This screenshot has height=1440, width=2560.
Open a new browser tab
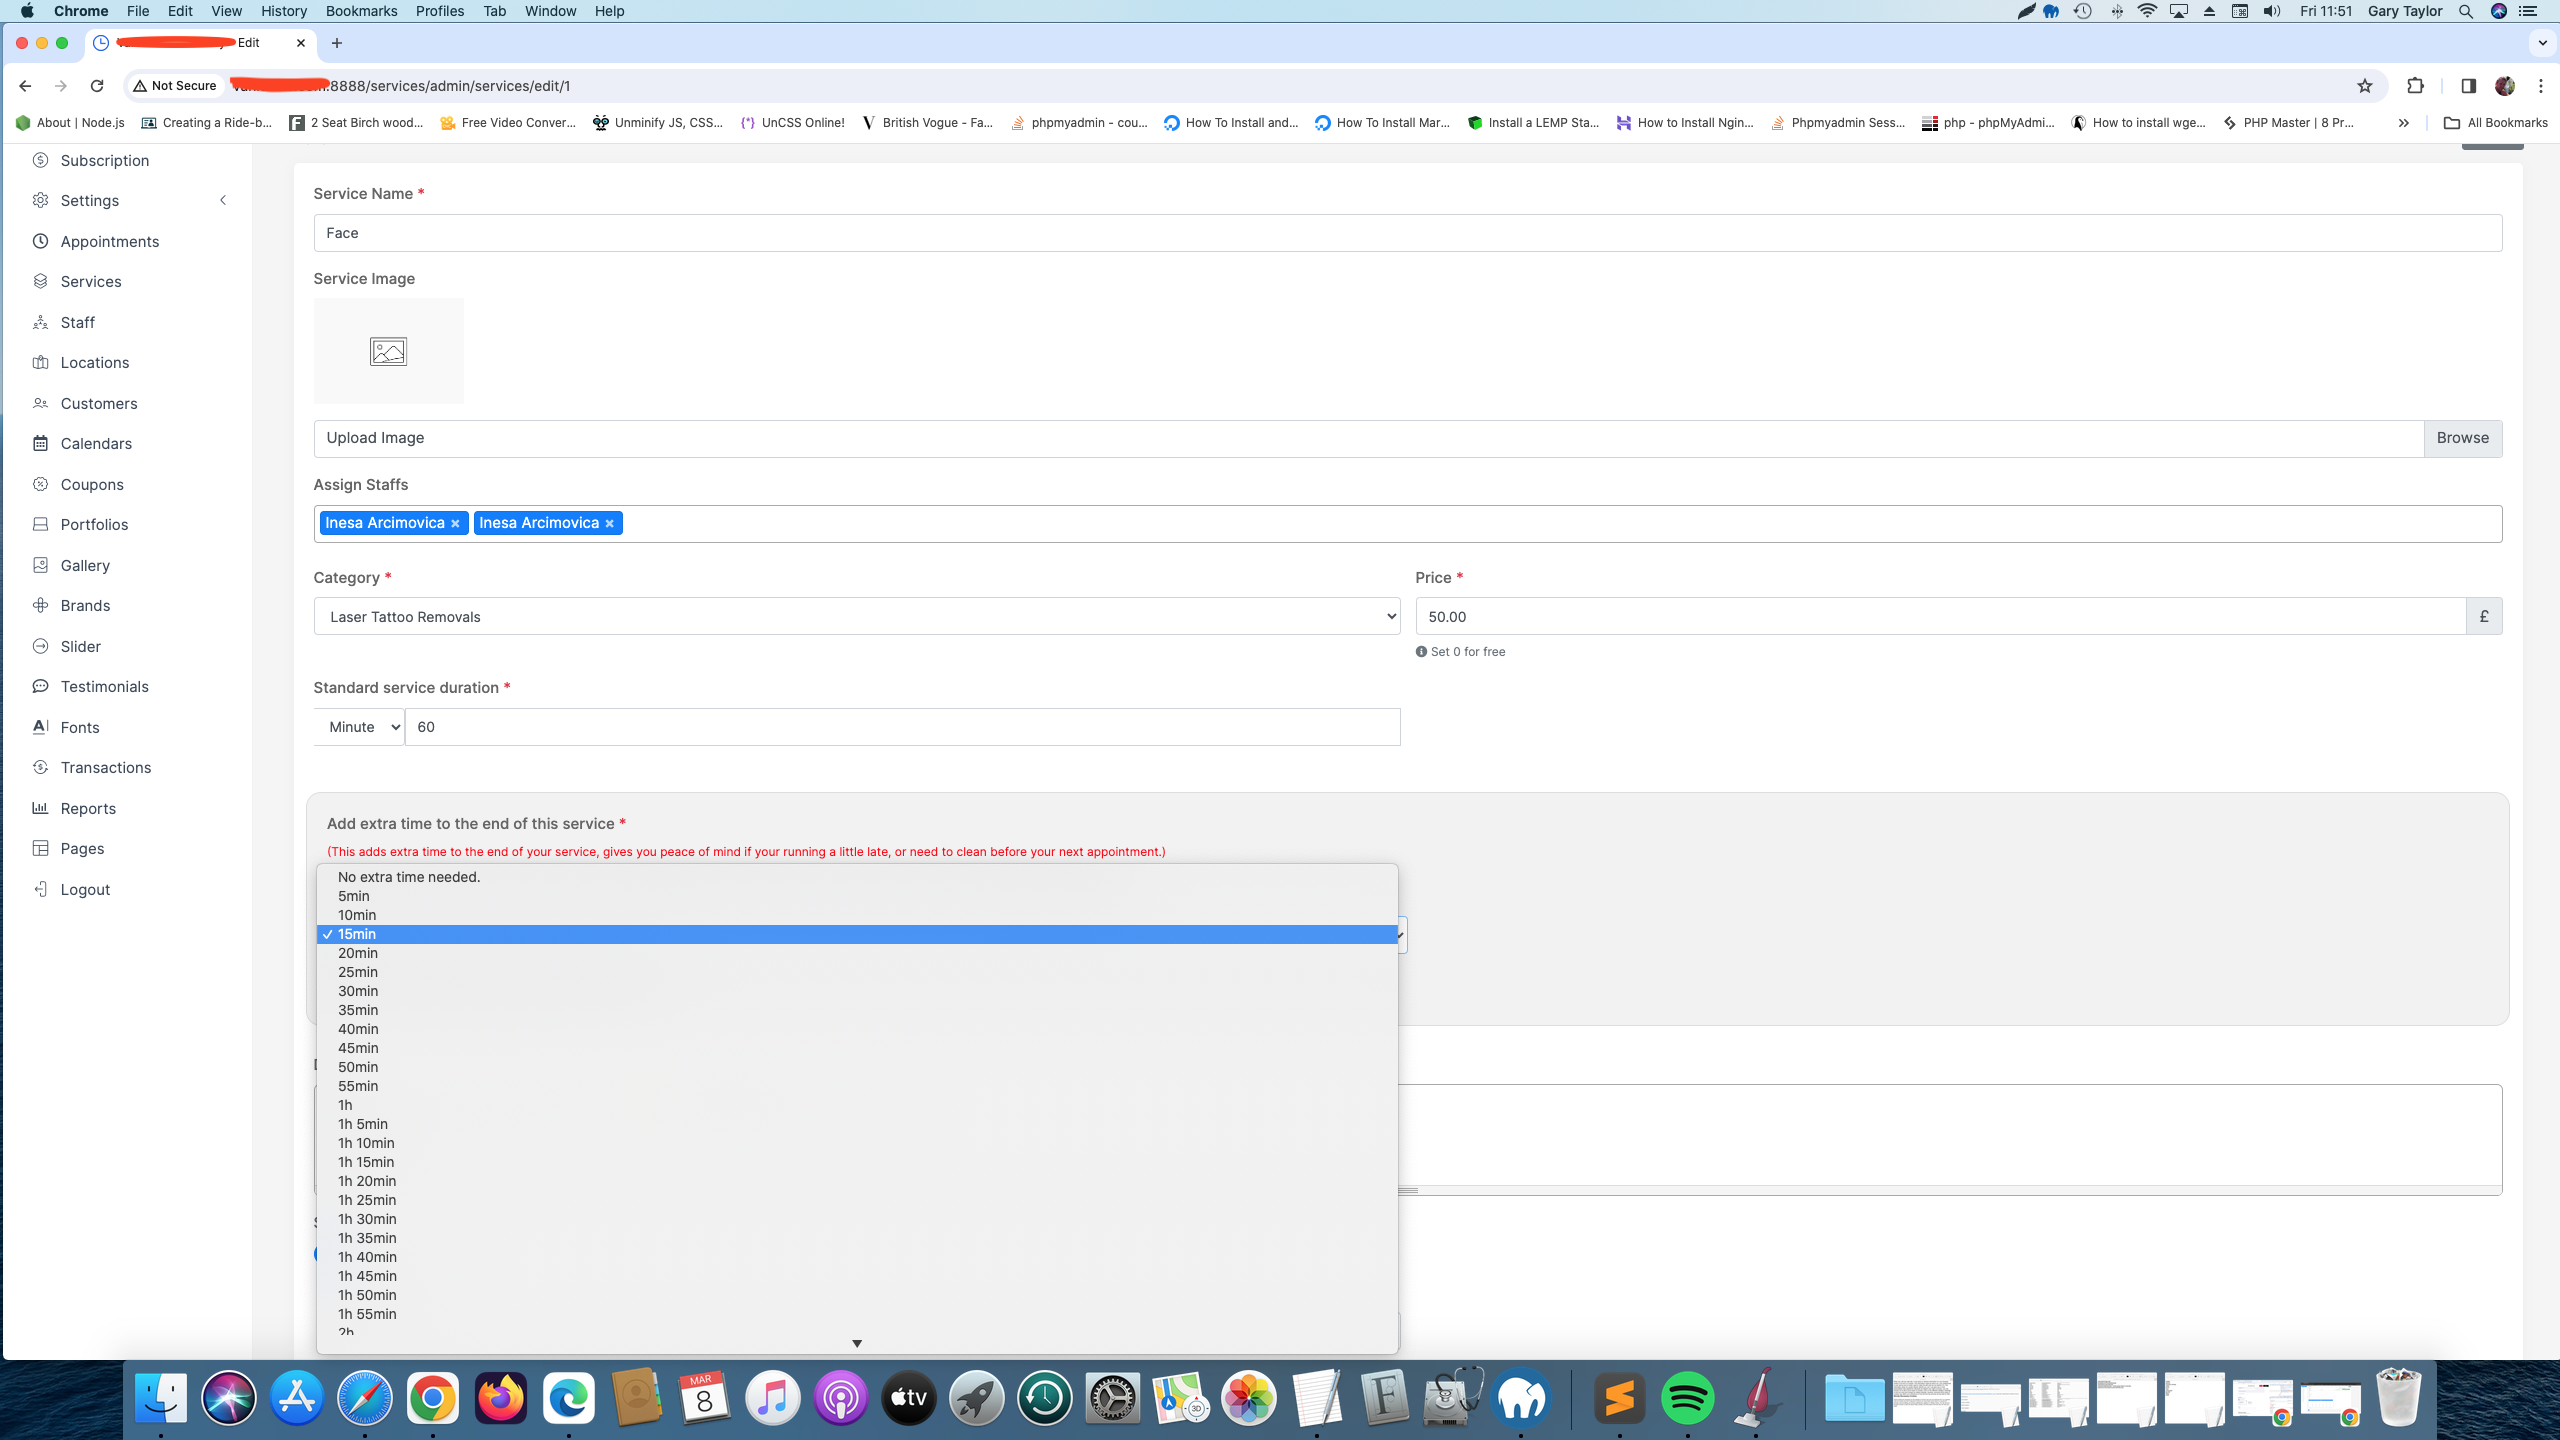click(x=337, y=43)
